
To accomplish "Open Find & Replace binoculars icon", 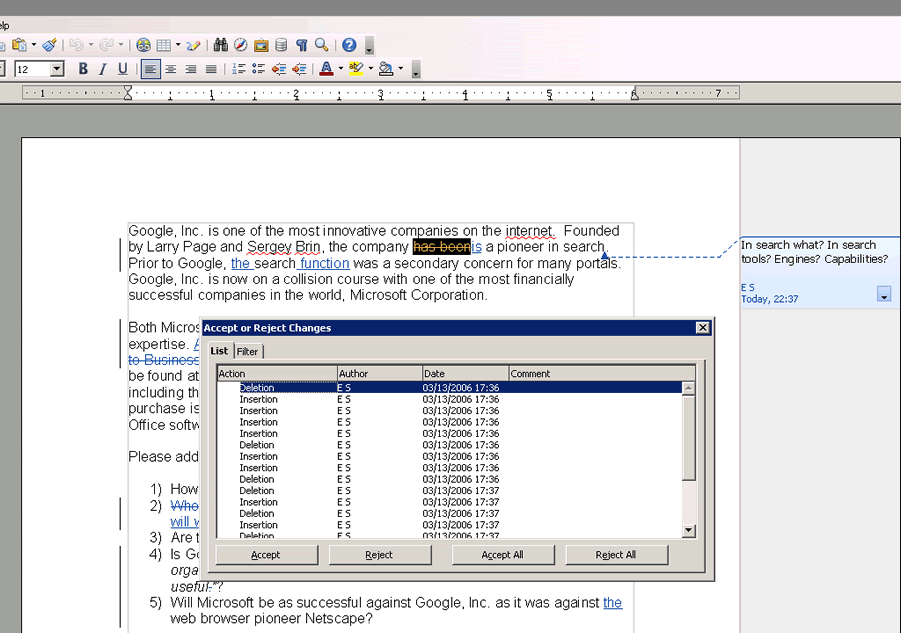I will click(x=221, y=45).
